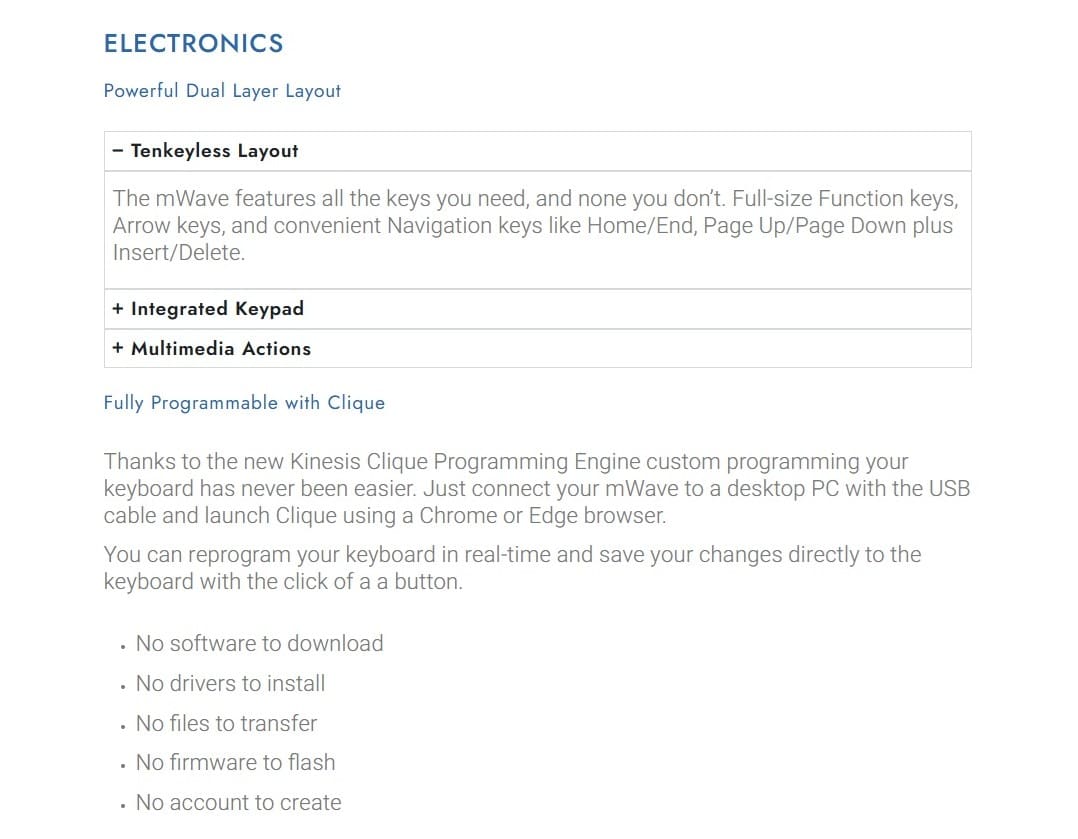The image size is (1078, 839).
Task: Click the 'Insert/Delete' text in Tenkeyless description
Action: pos(178,253)
